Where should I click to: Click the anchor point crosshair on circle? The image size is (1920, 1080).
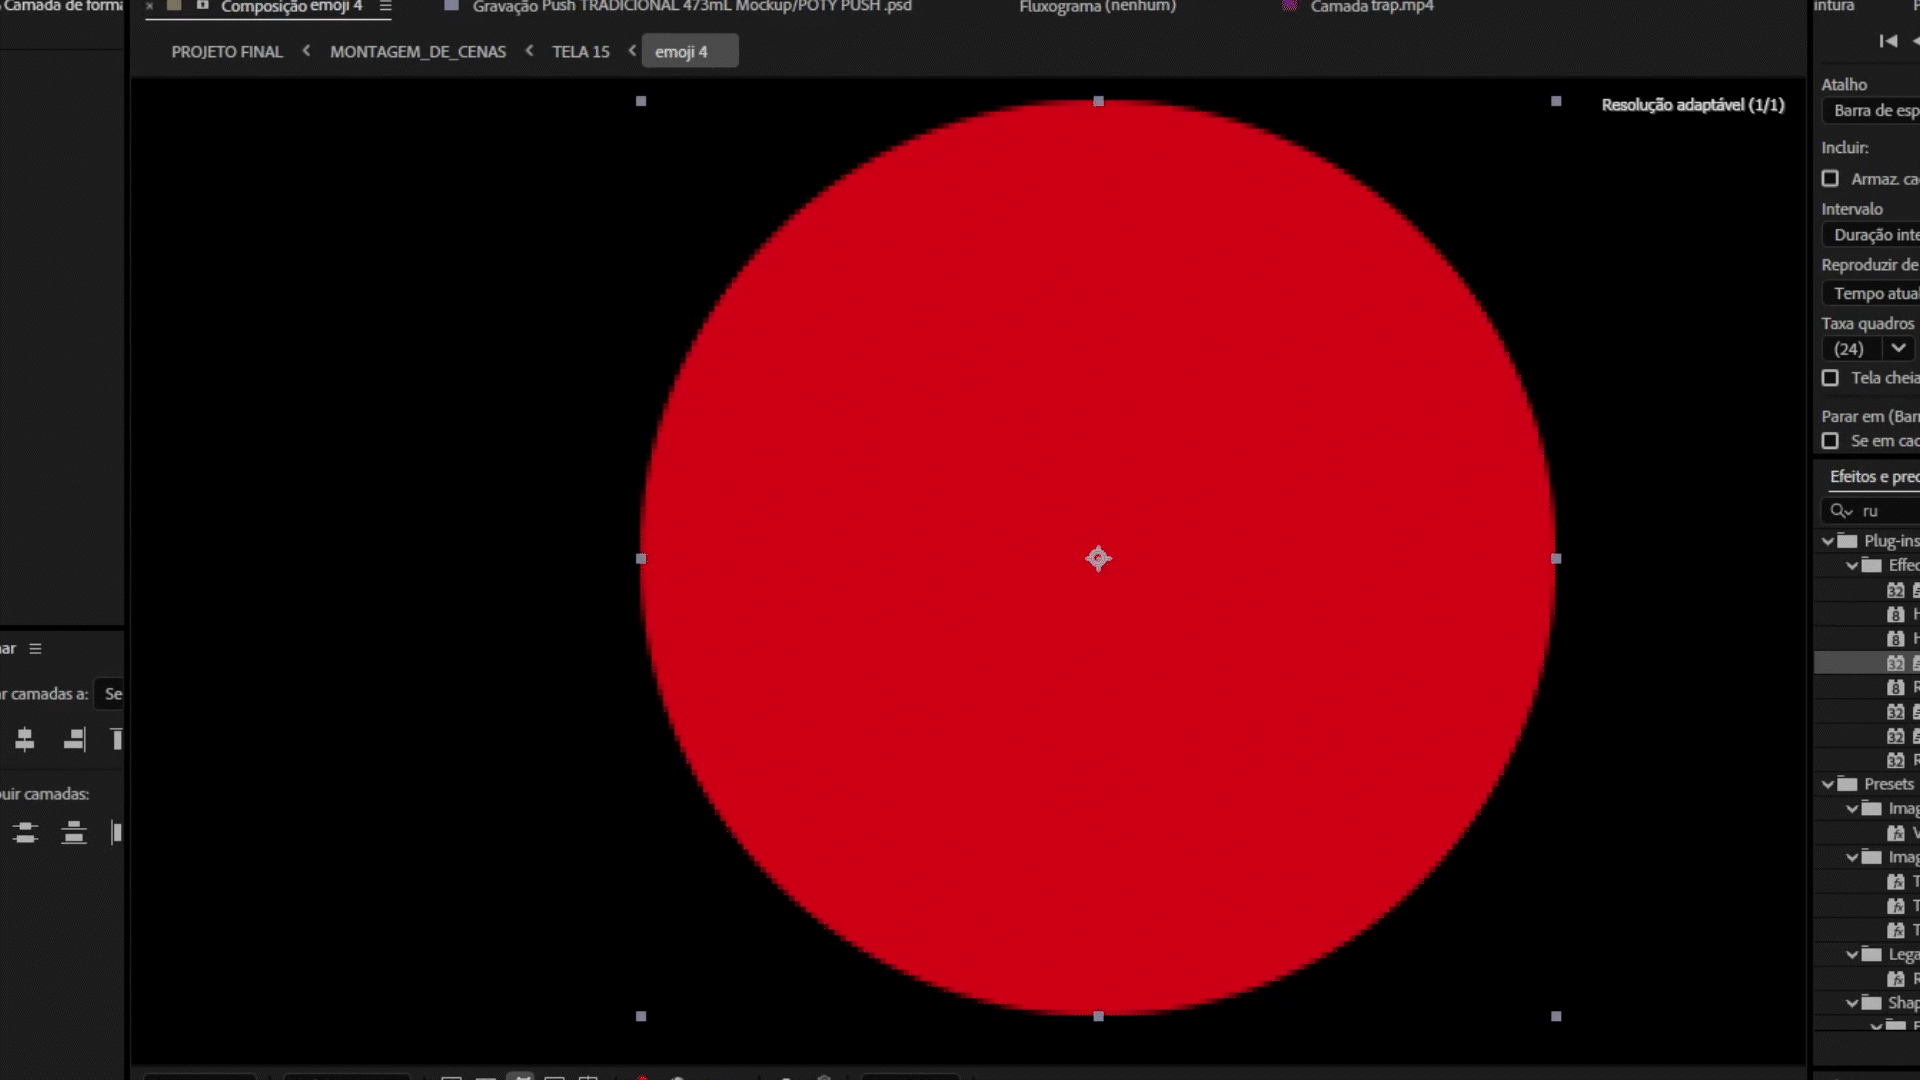(x=1098, y=559)
